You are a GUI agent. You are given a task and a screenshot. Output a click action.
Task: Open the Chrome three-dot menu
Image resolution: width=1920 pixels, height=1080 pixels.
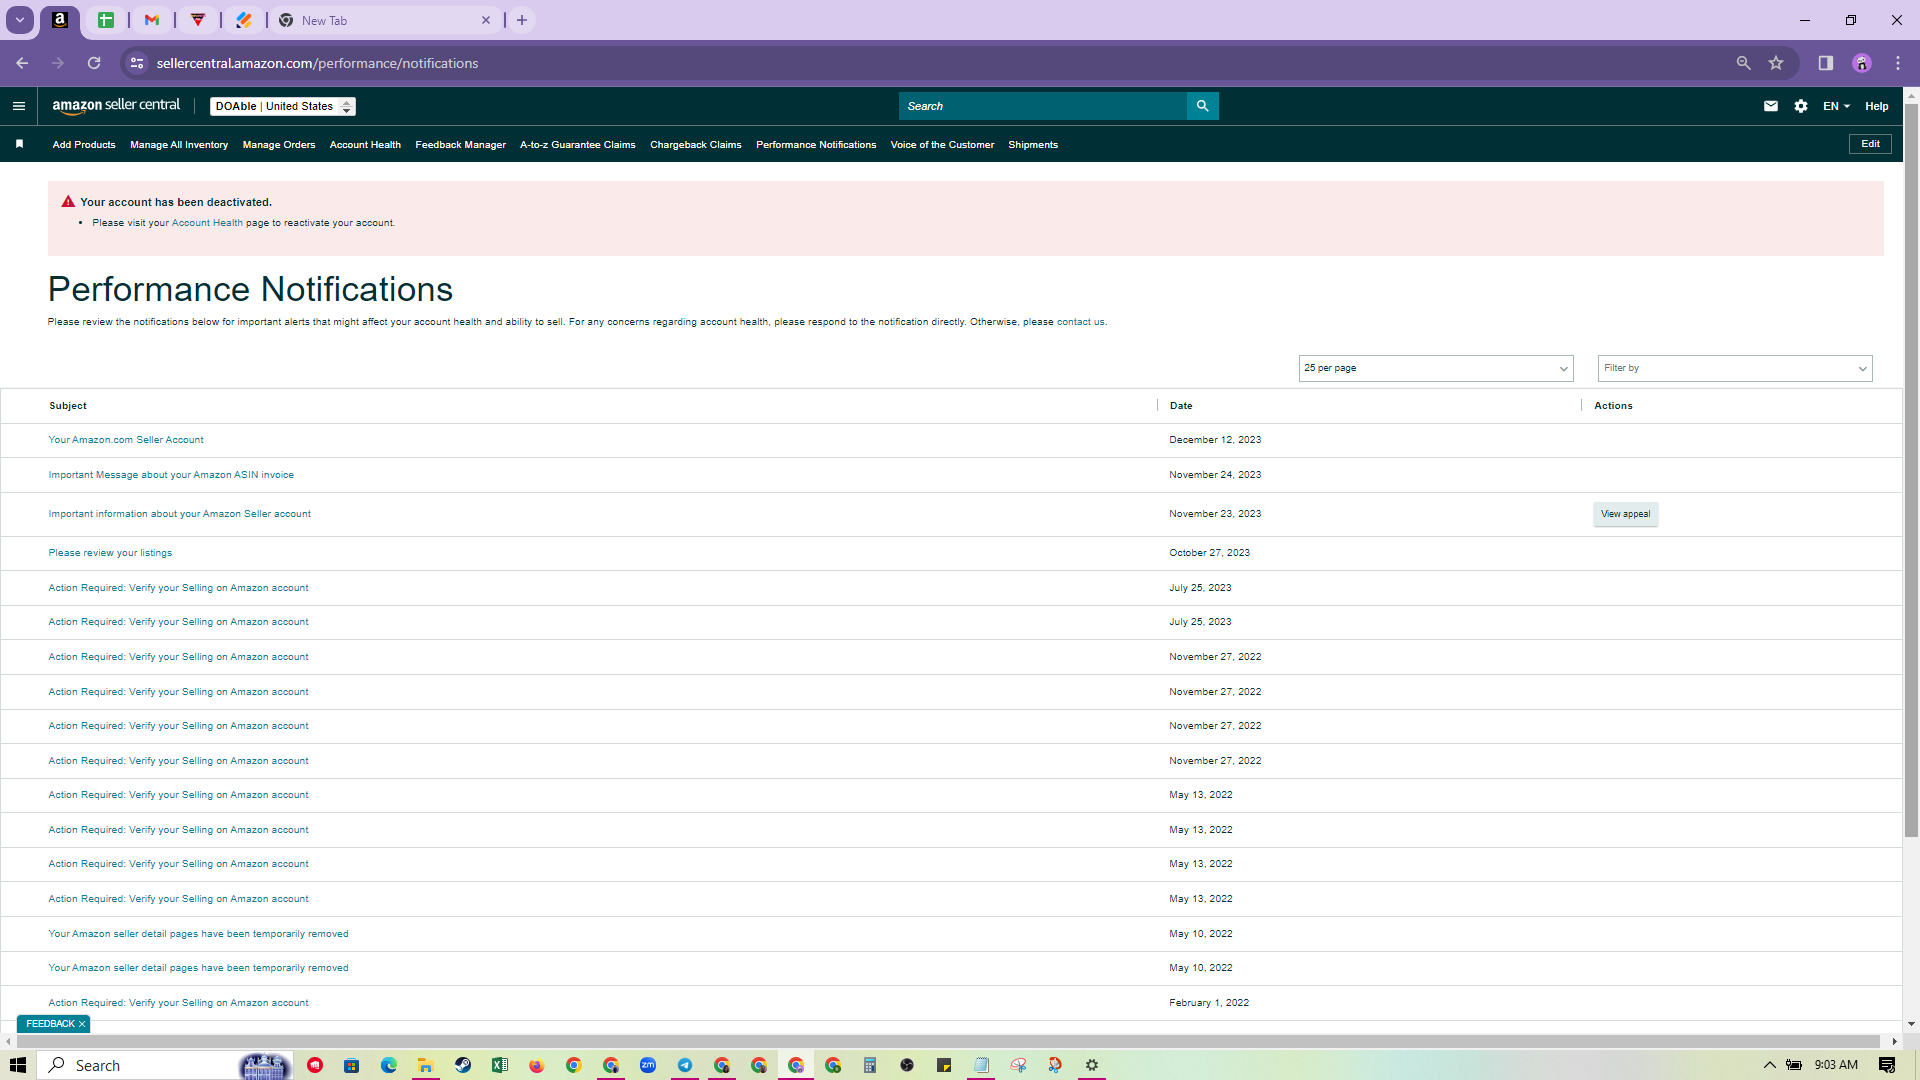point(1898,63)
